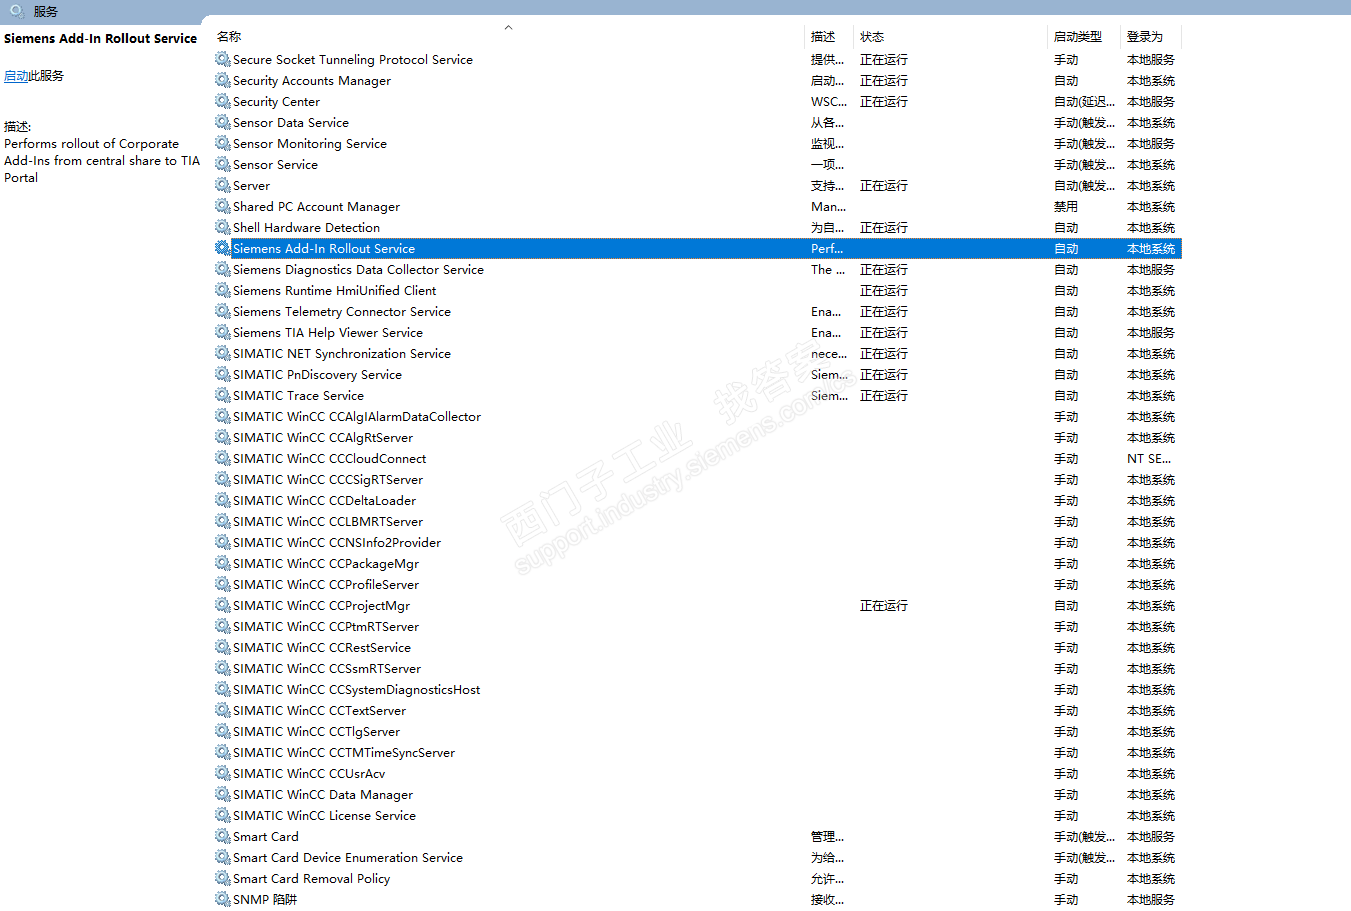Click the NT SE... logon cell for CCCloudConnect
The height and width of the screenshot is (911, 1351).
pyautogui.click(x=1149, y=459)
